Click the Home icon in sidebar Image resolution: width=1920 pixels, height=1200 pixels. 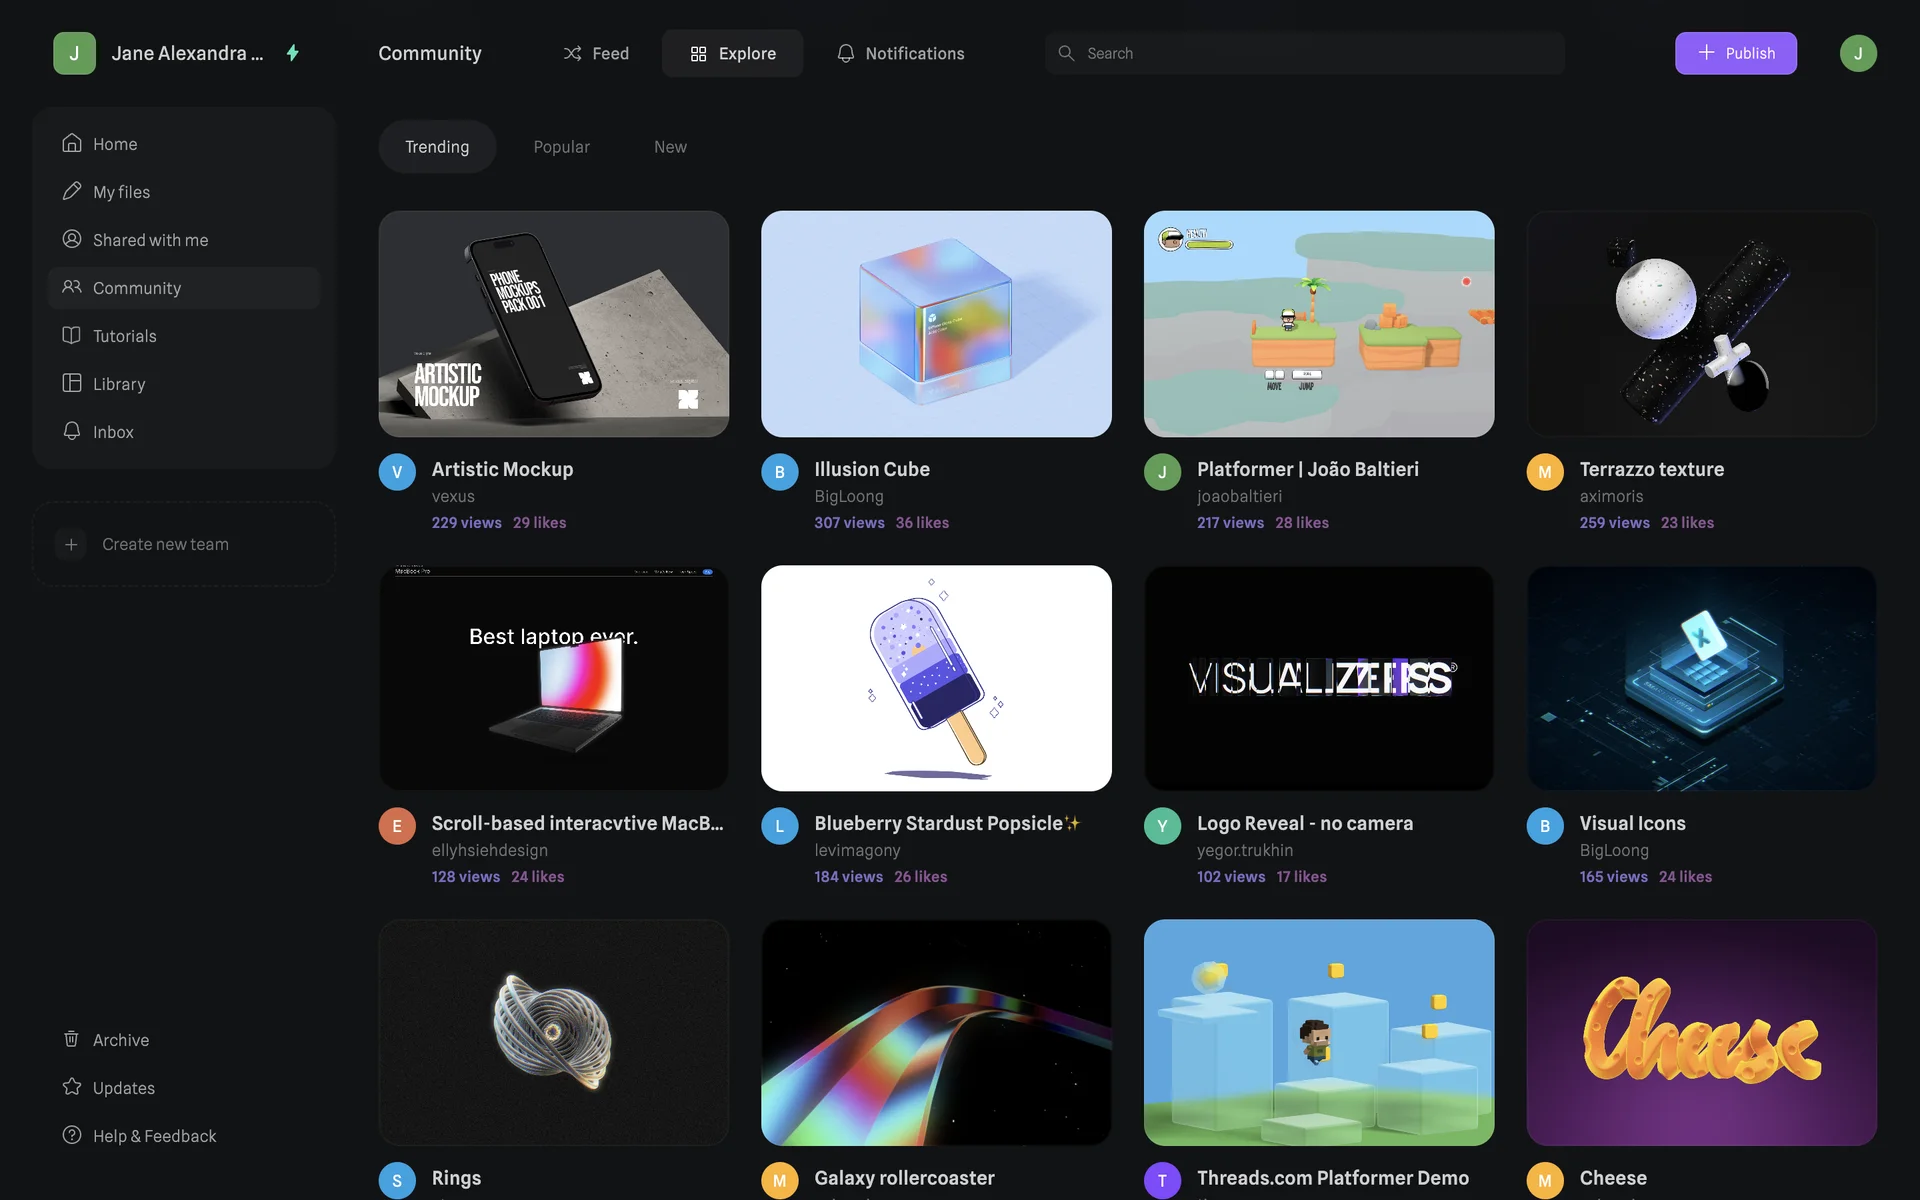click(71, 143)
